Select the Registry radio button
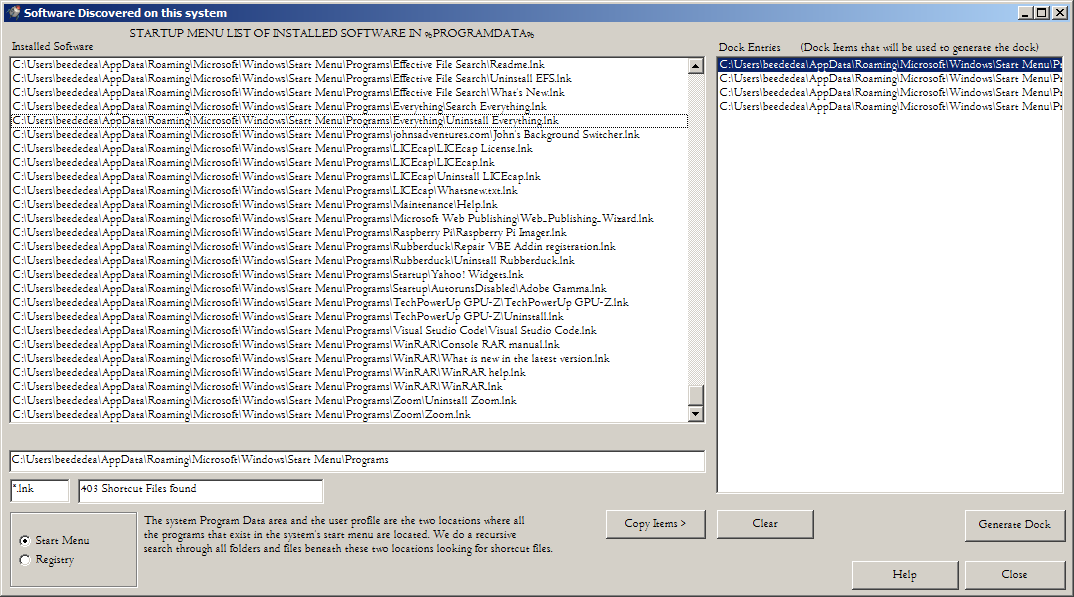 (x=24, y=560)
